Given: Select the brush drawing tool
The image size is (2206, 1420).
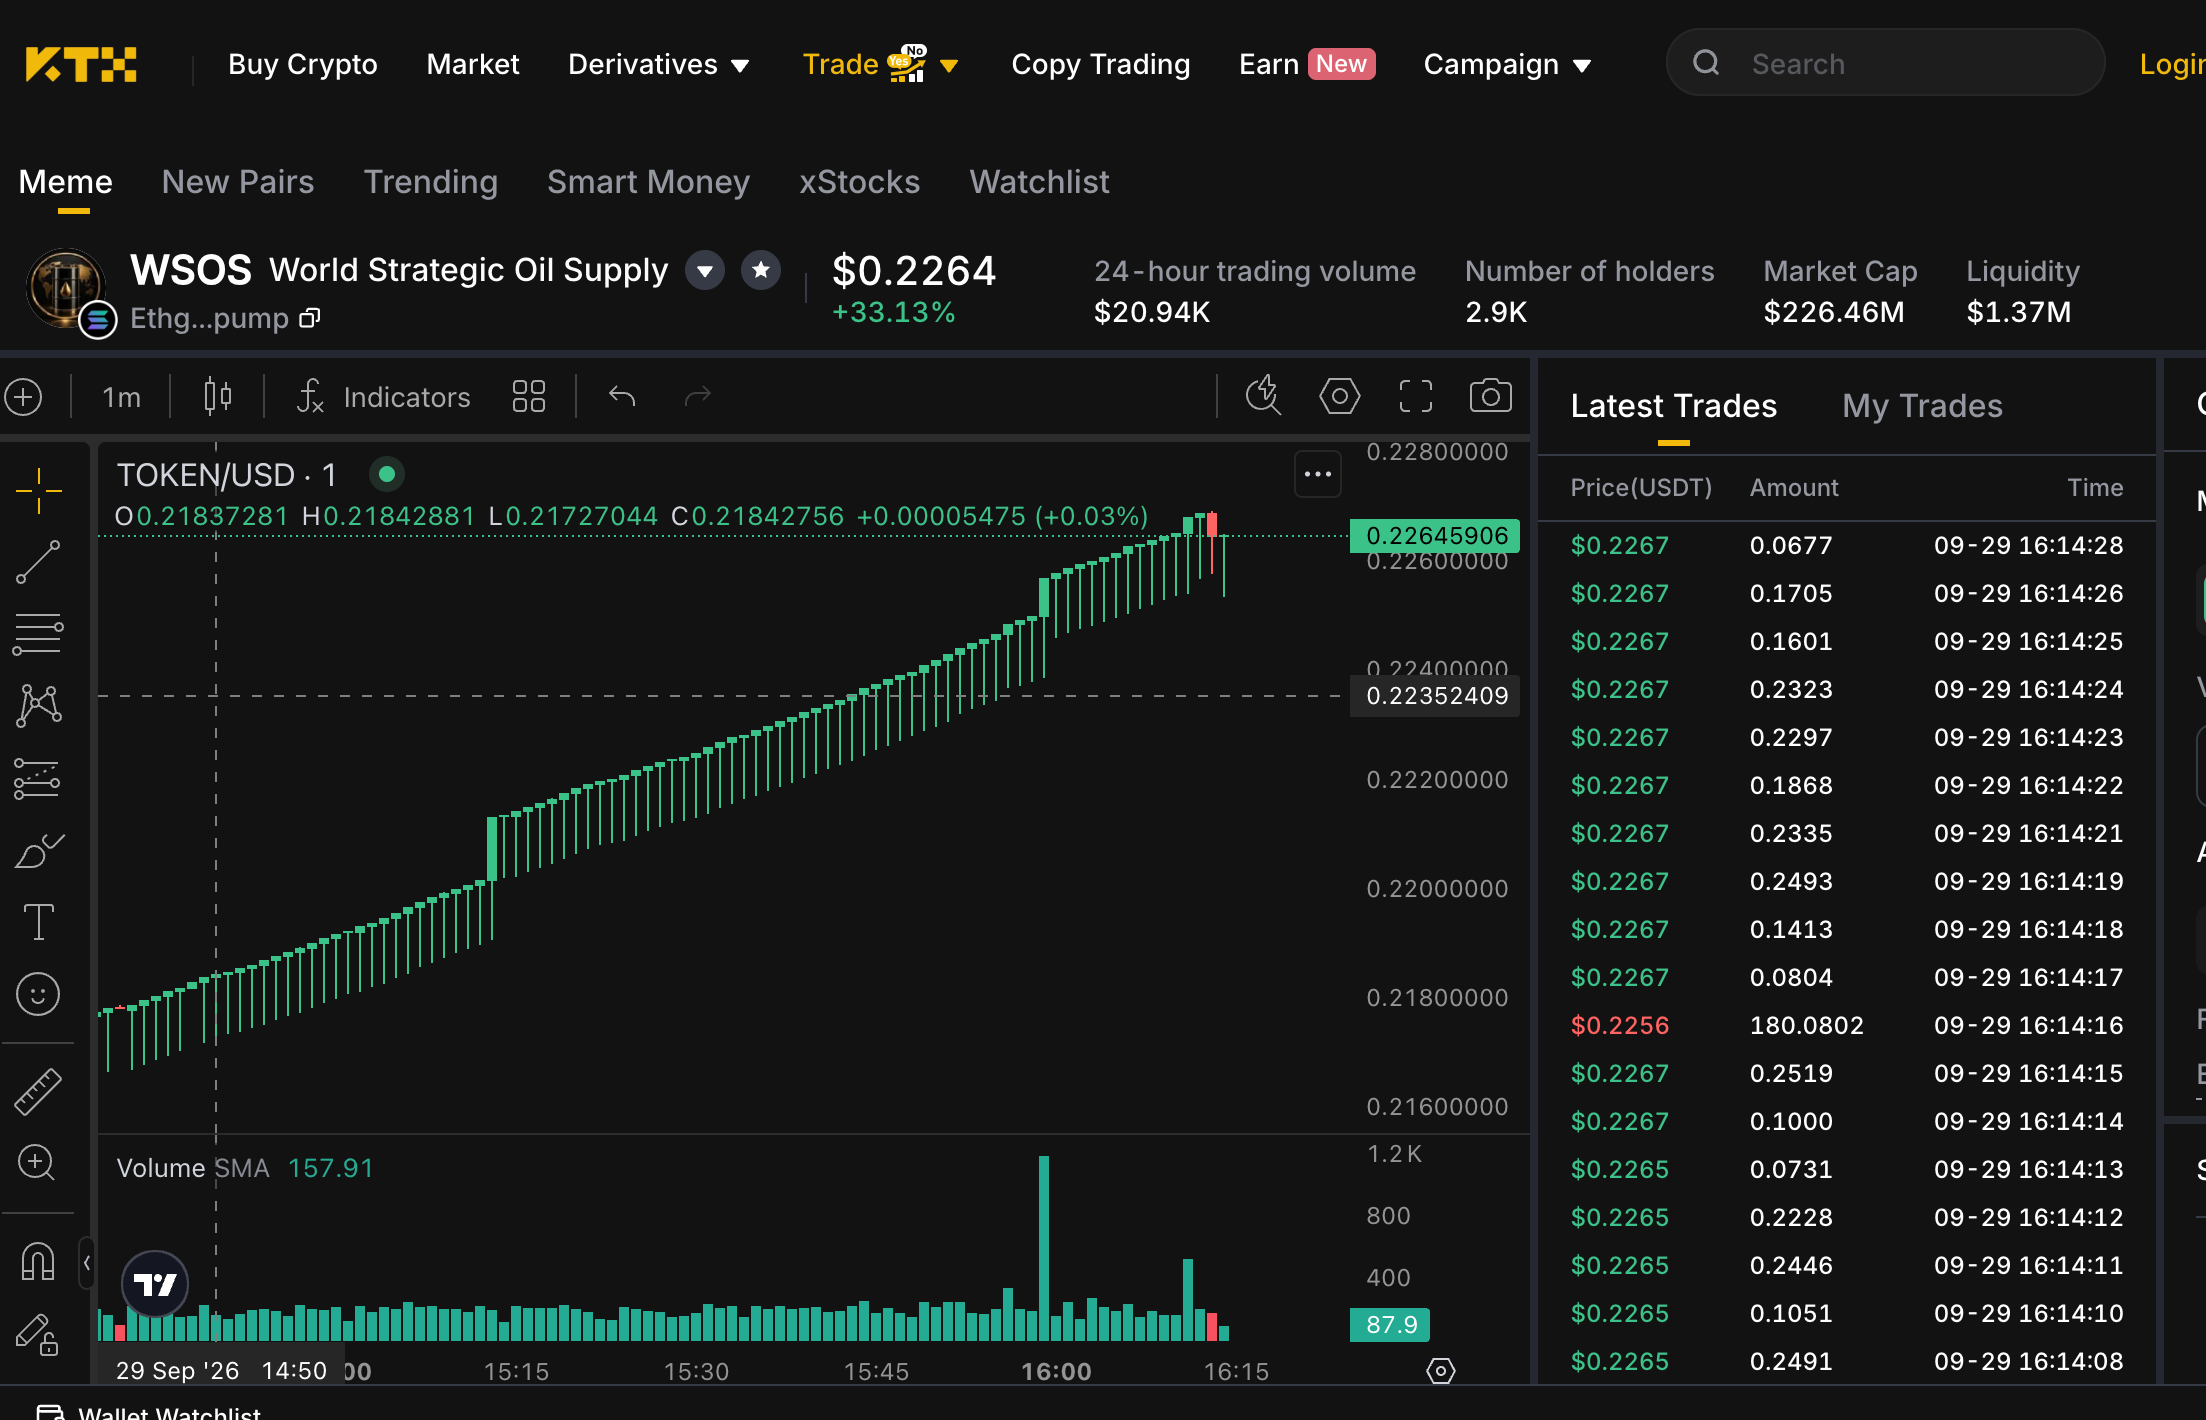Looking at the screenshot, I should pos(38,851).
